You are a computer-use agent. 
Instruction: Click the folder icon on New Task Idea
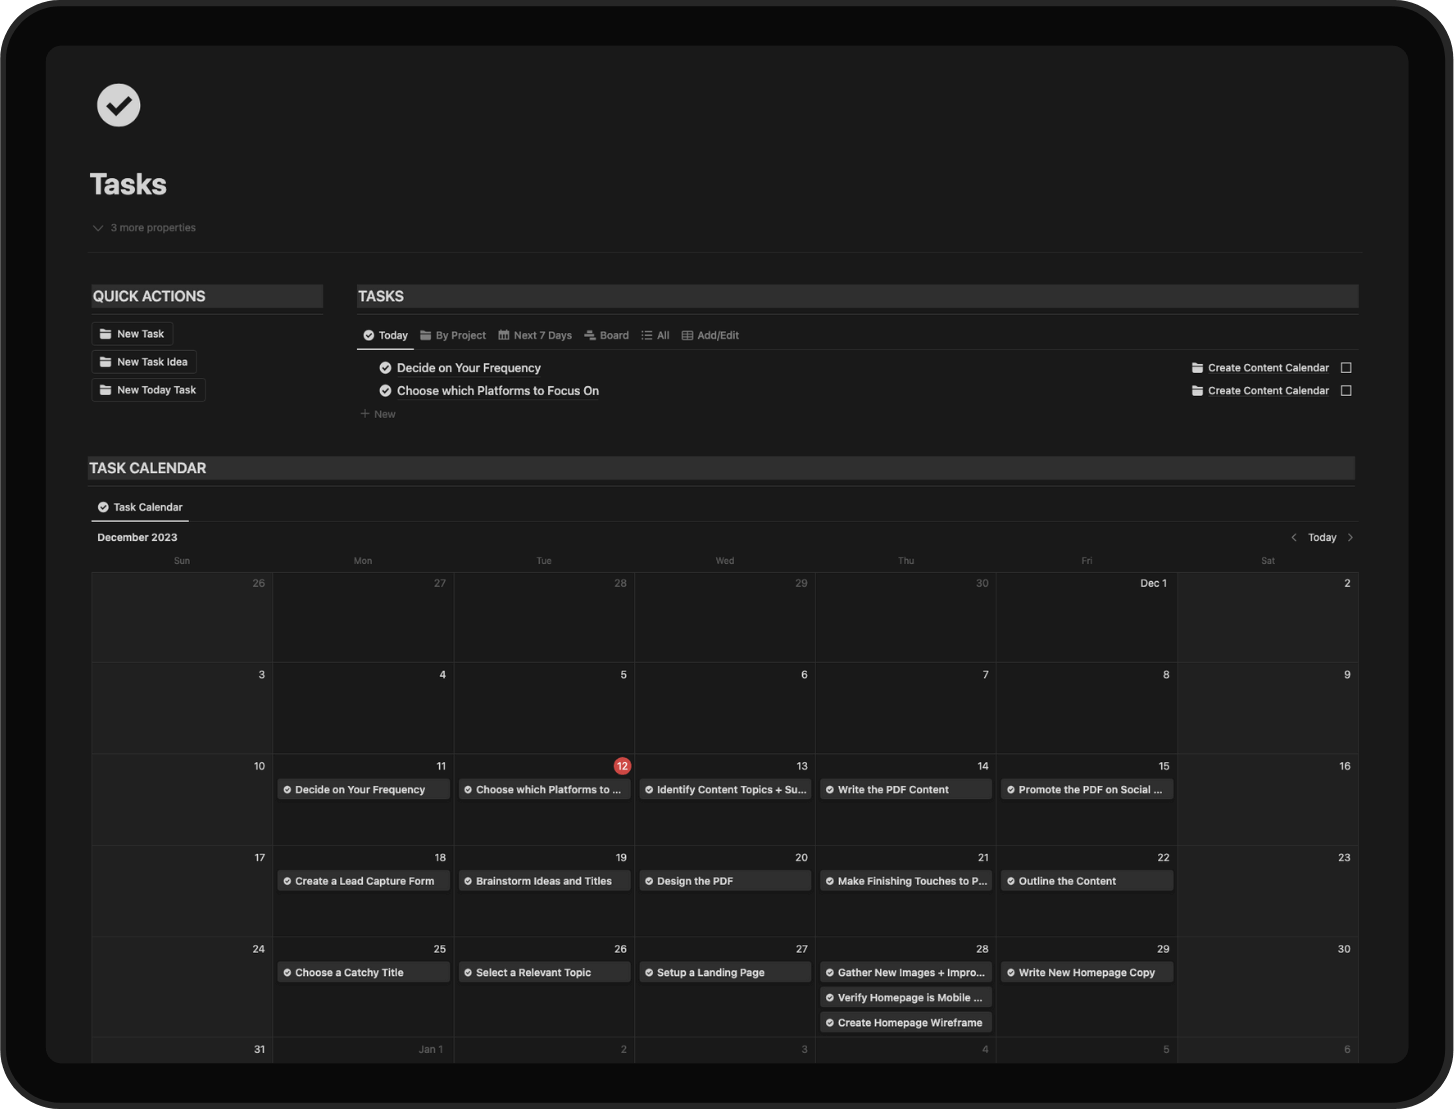pyautogui.click(x=105, y=362)
